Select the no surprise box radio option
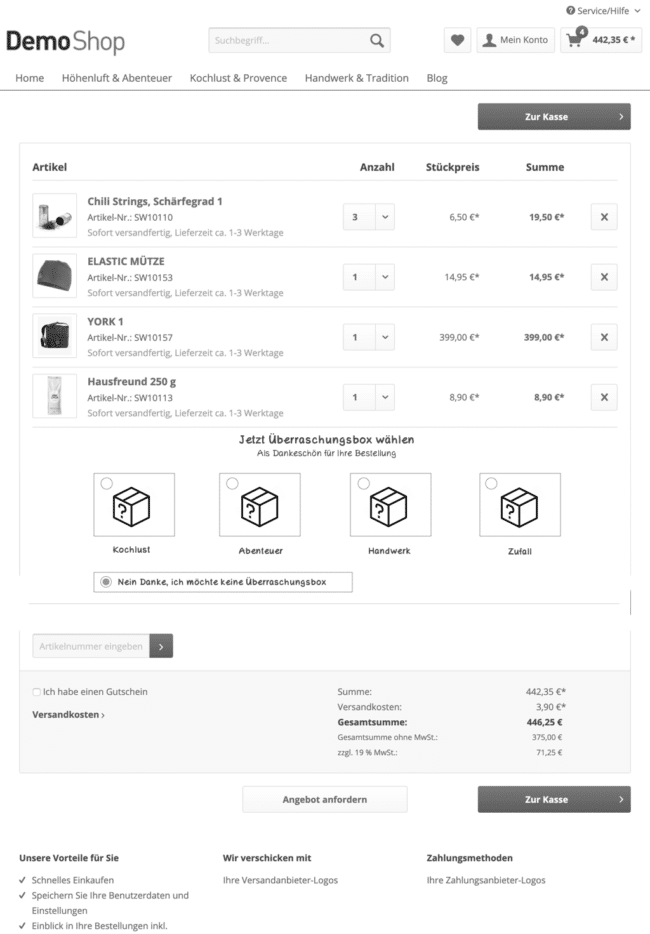Screen dimensions: 650x934 [x=105, y=582]
